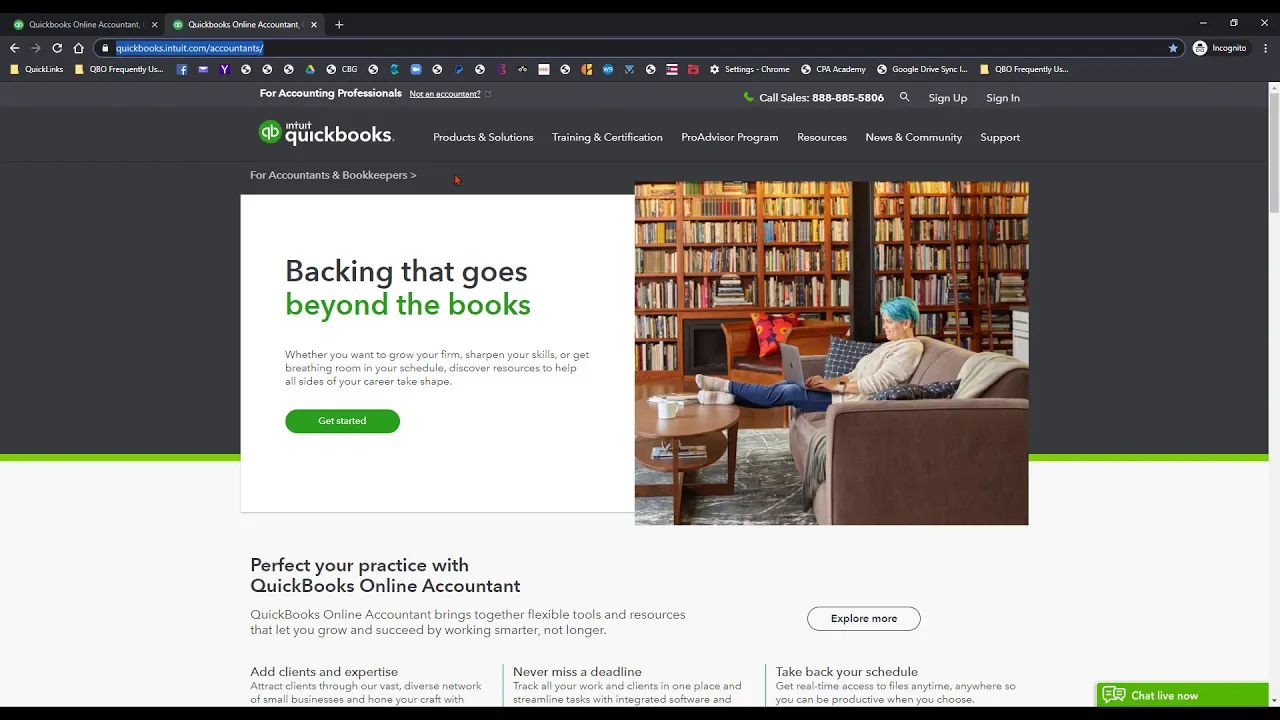Open the Training & Certification menu
The height and width of the screenshot is (720, 1280).
click(x=607, y=137)
